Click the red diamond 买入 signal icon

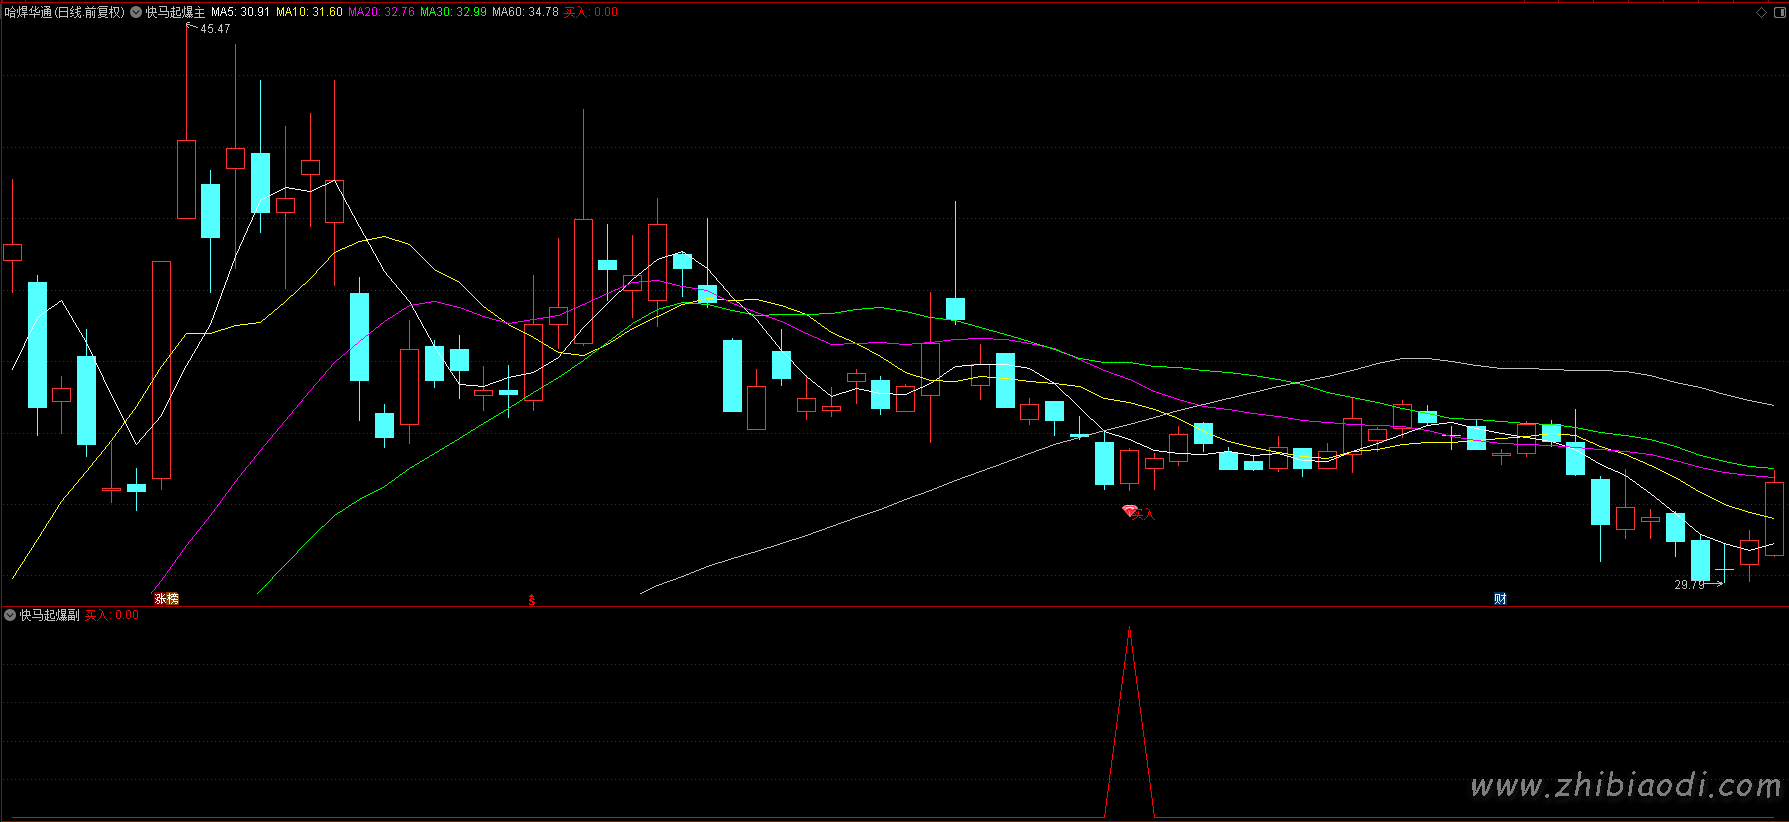click(x=1130, y=512)
